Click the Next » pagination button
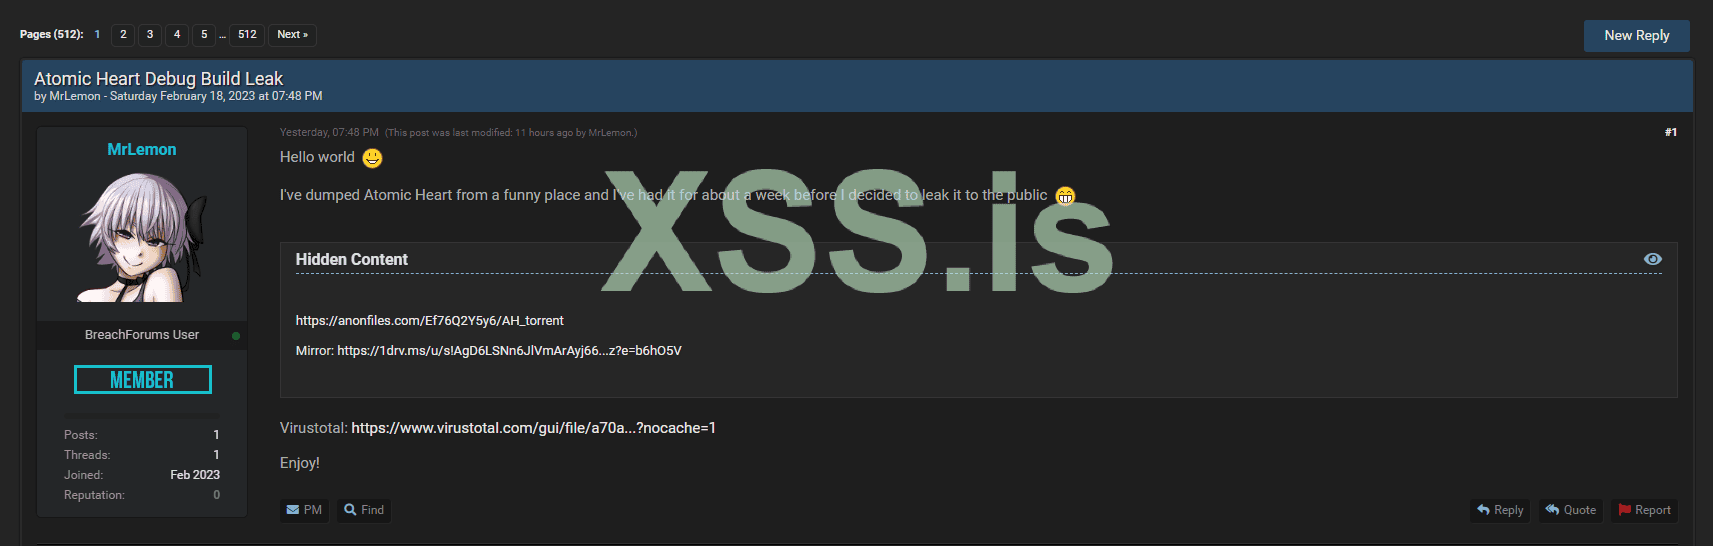Viewport: 1713px width, 546px height. 292,34
